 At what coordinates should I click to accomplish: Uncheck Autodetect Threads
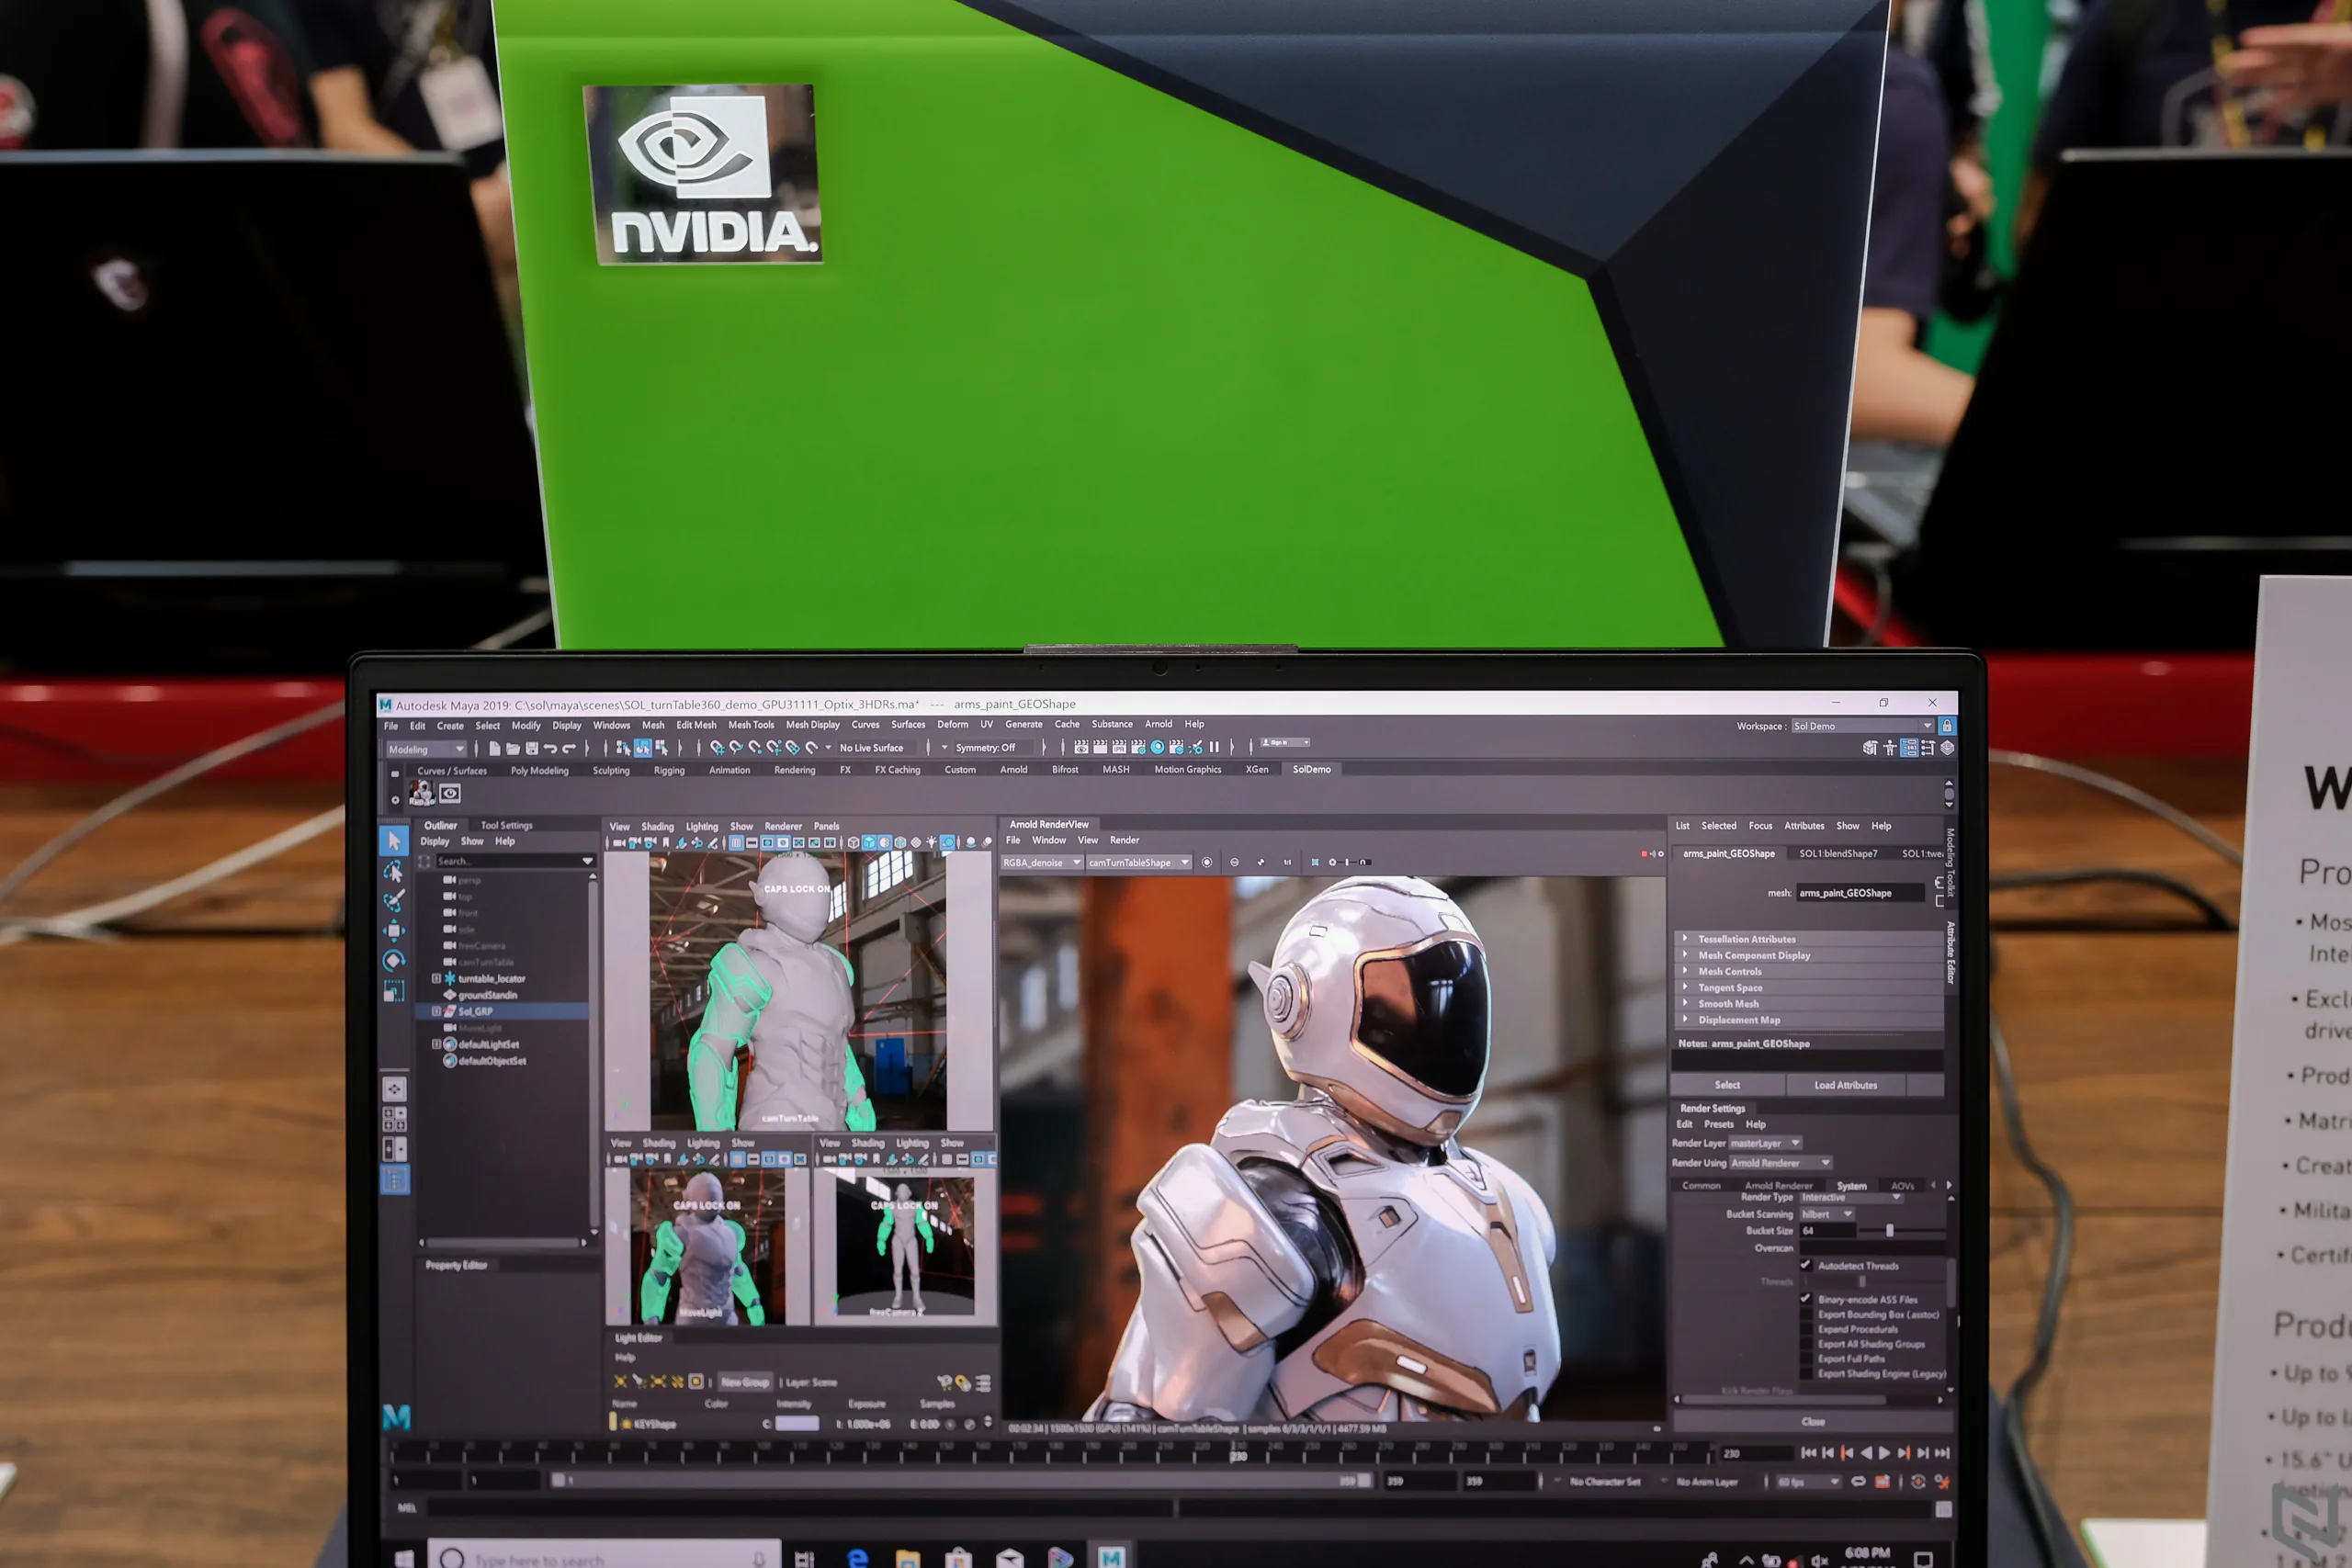[1806, 1265]
